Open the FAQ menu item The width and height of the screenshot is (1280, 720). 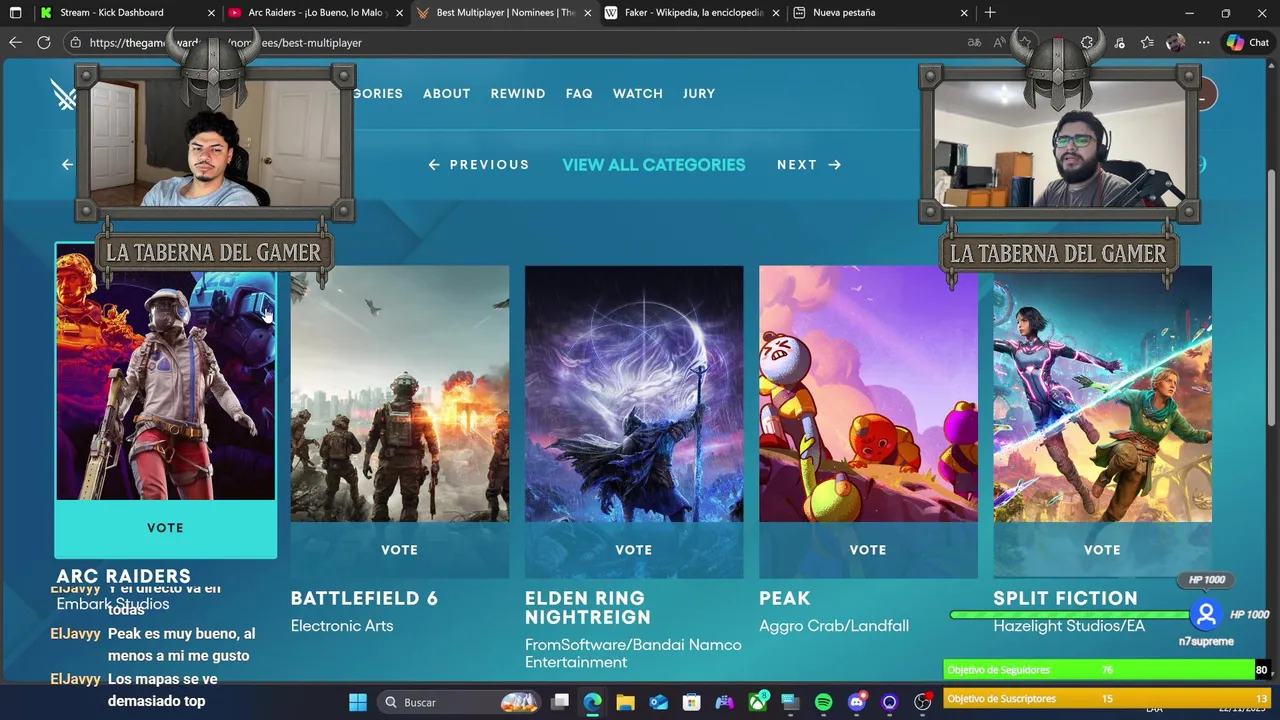pos(579,93)
